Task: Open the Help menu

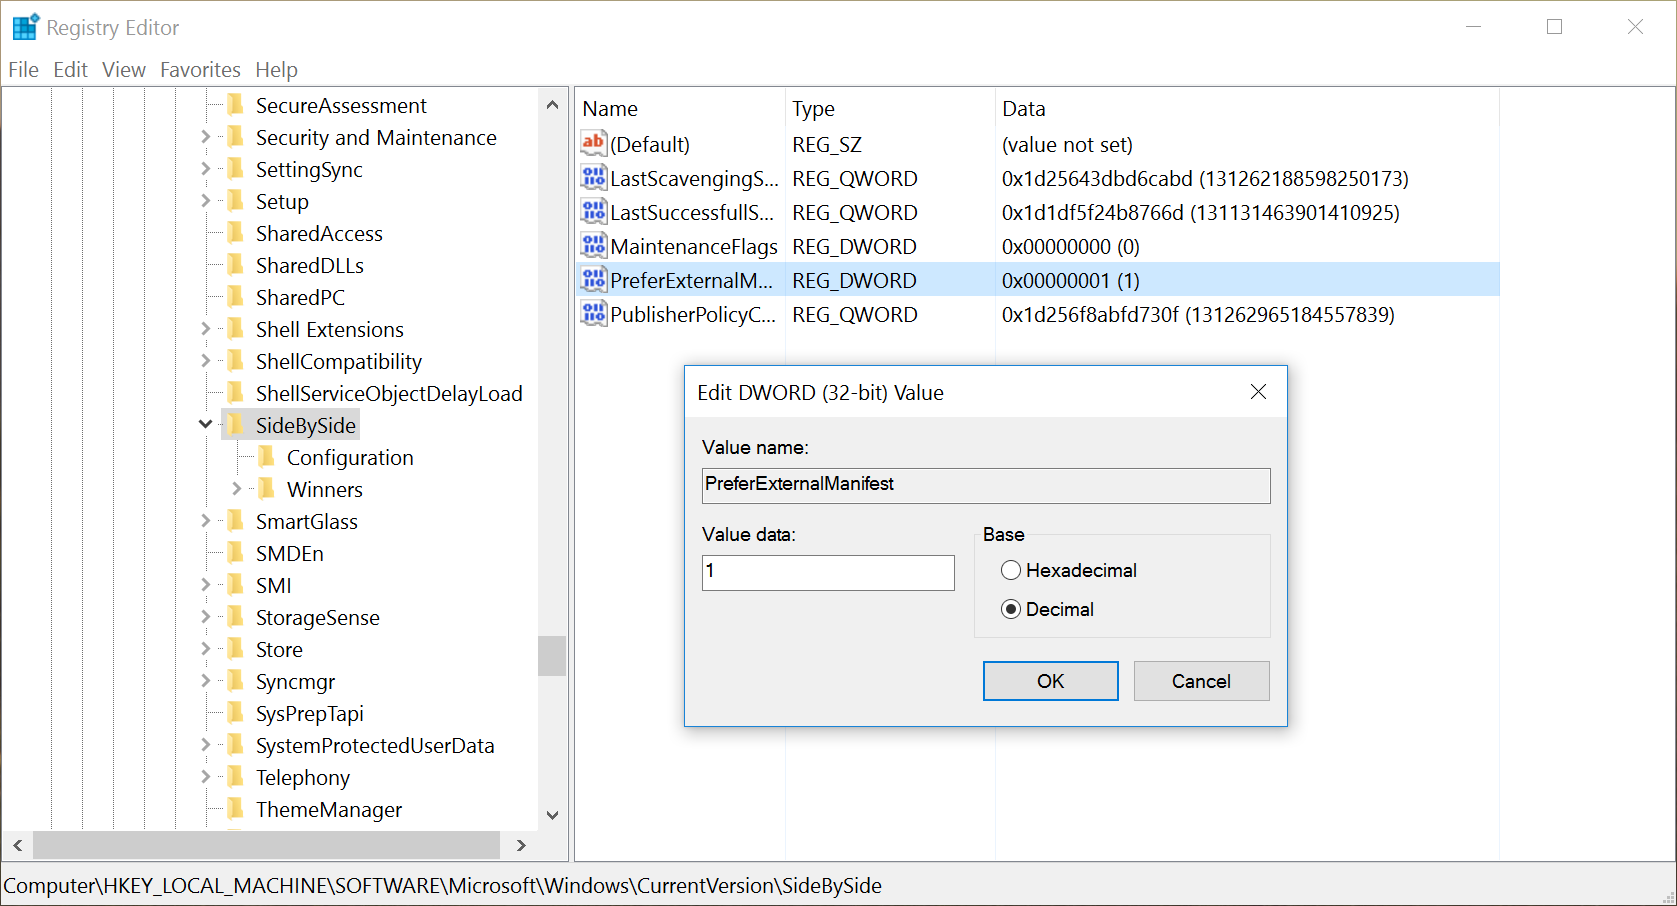Action: 276,69
